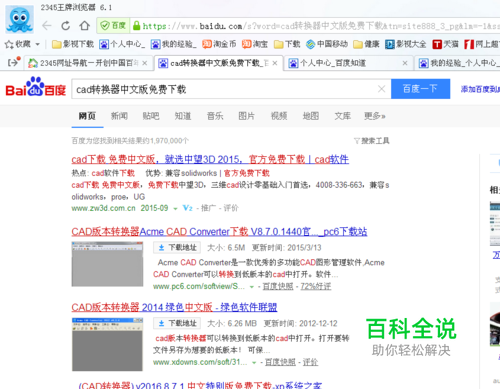This screenshot has width=500, height=389.
Task: Open CAD版本转换器 2014 绿色中文版 result
Action: tap(174, 307)
